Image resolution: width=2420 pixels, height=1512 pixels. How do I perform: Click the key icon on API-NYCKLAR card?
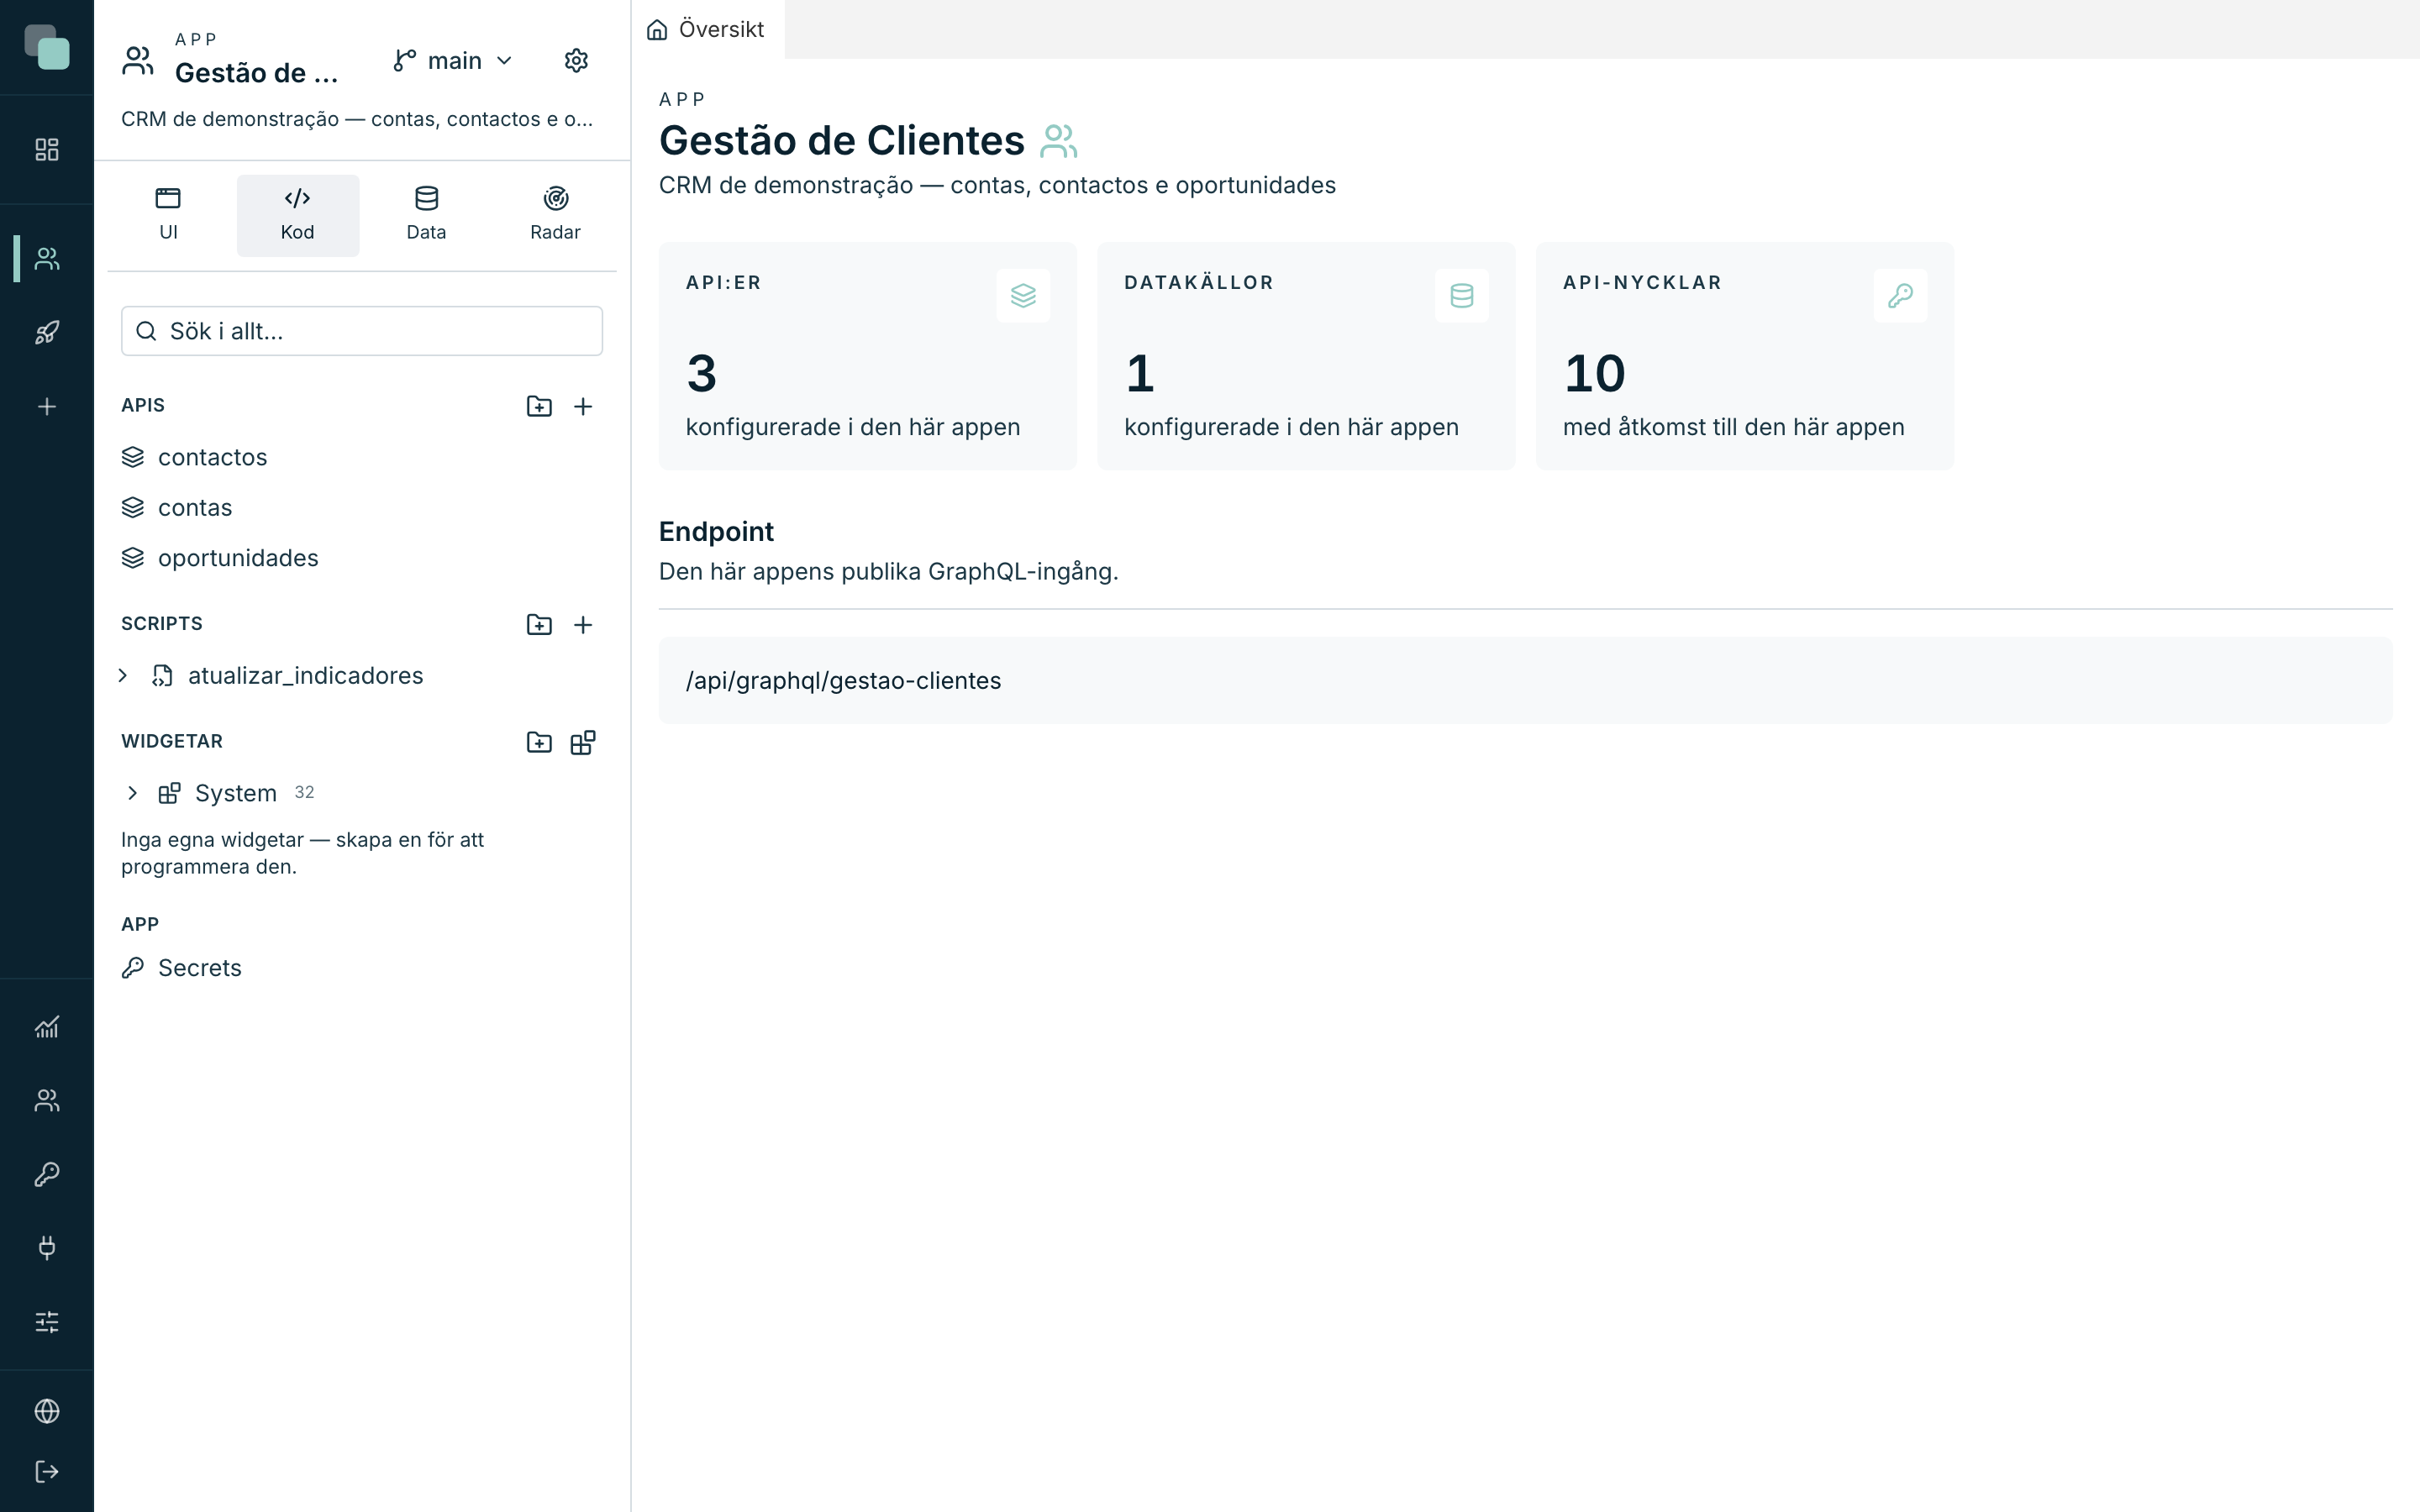click(x=1900, y=296)
